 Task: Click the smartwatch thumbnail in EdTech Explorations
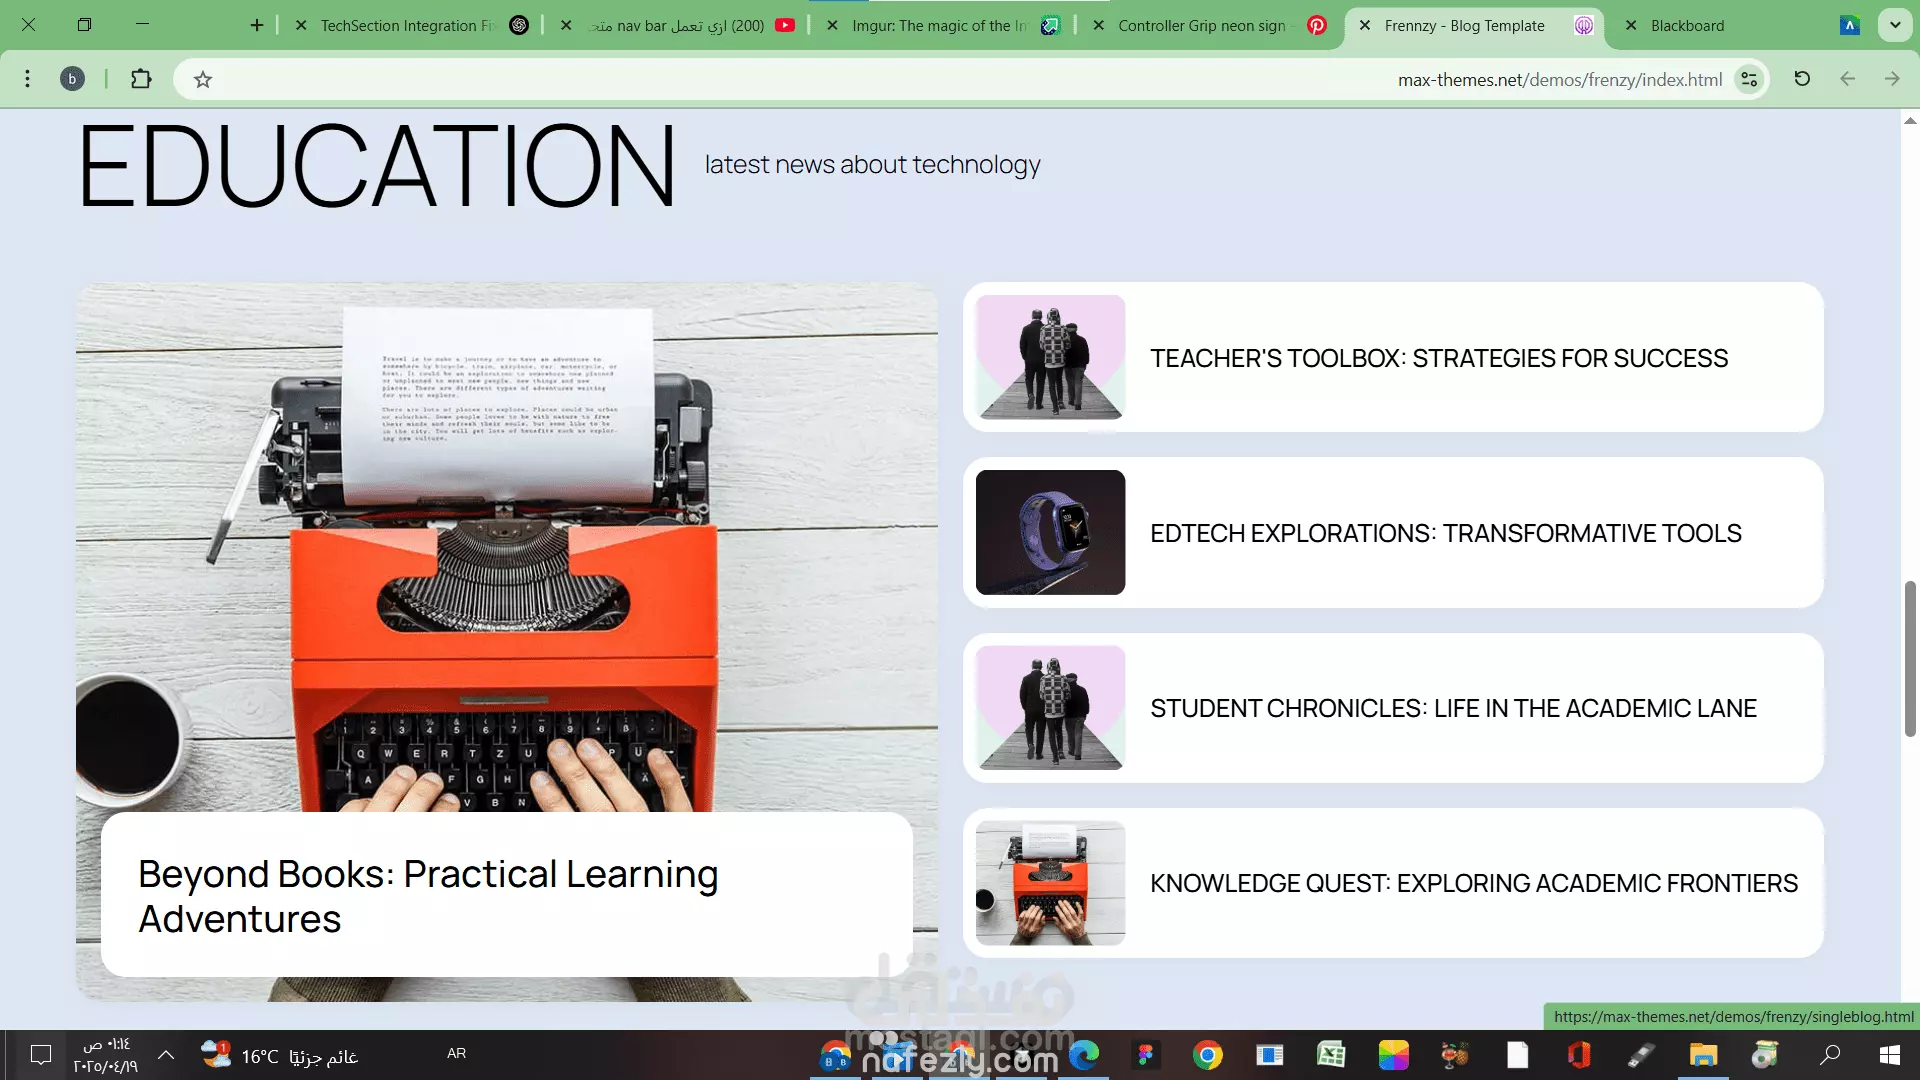click(x=1050, y=533)
